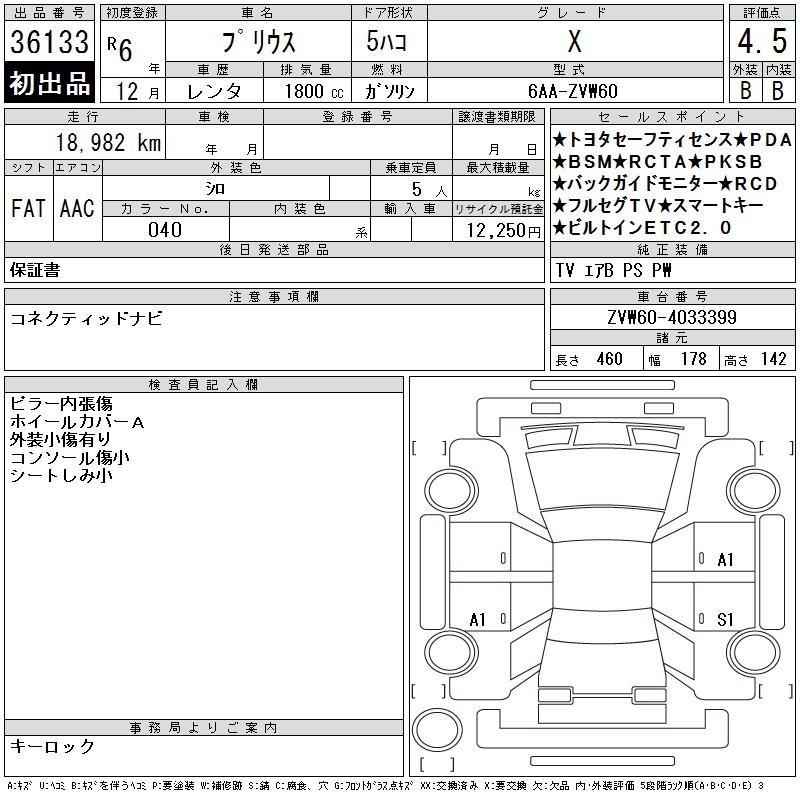Click the car name プリウス
This screenshot has height=800, width=800.
(x=258, y=42)
